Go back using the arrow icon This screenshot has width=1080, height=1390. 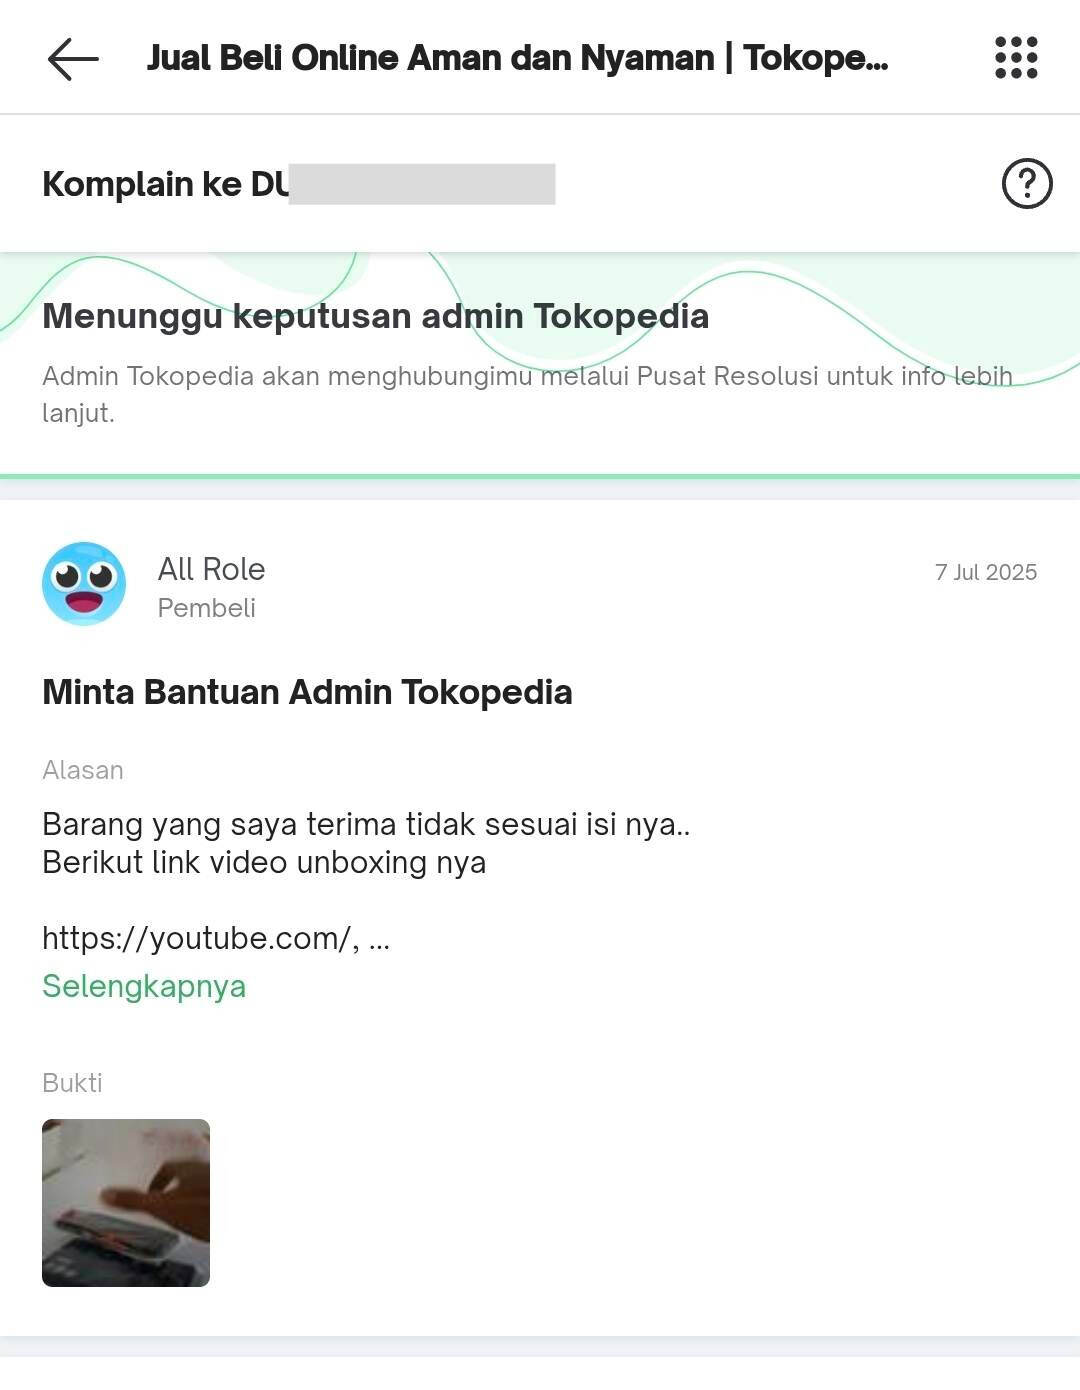(73, 59)
